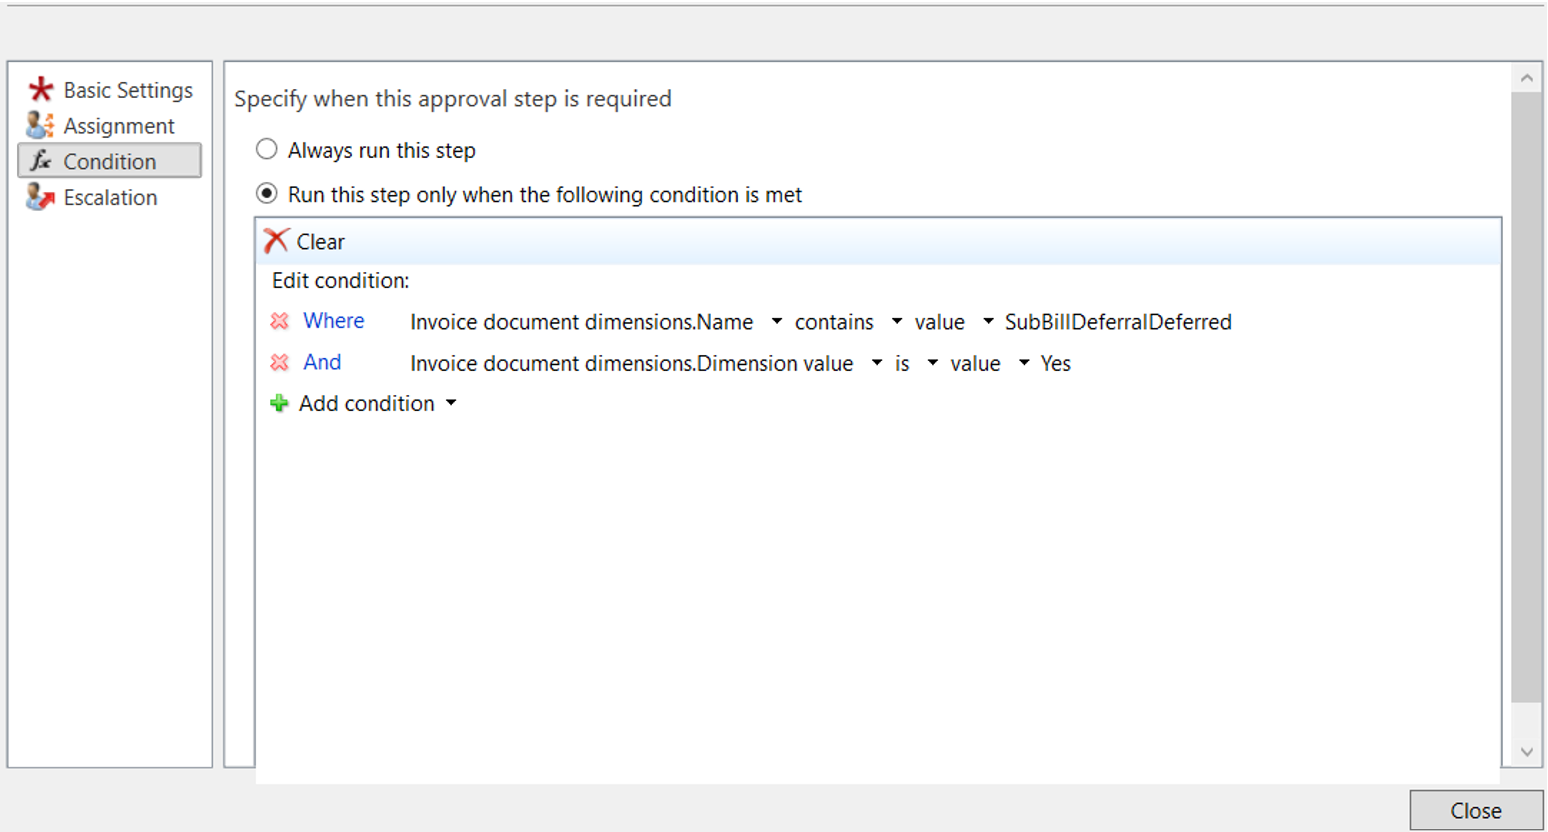1548x832 pixels.
Task: Click the red asterisk Basic Settings icon
Action: click(x=40, y=90)
